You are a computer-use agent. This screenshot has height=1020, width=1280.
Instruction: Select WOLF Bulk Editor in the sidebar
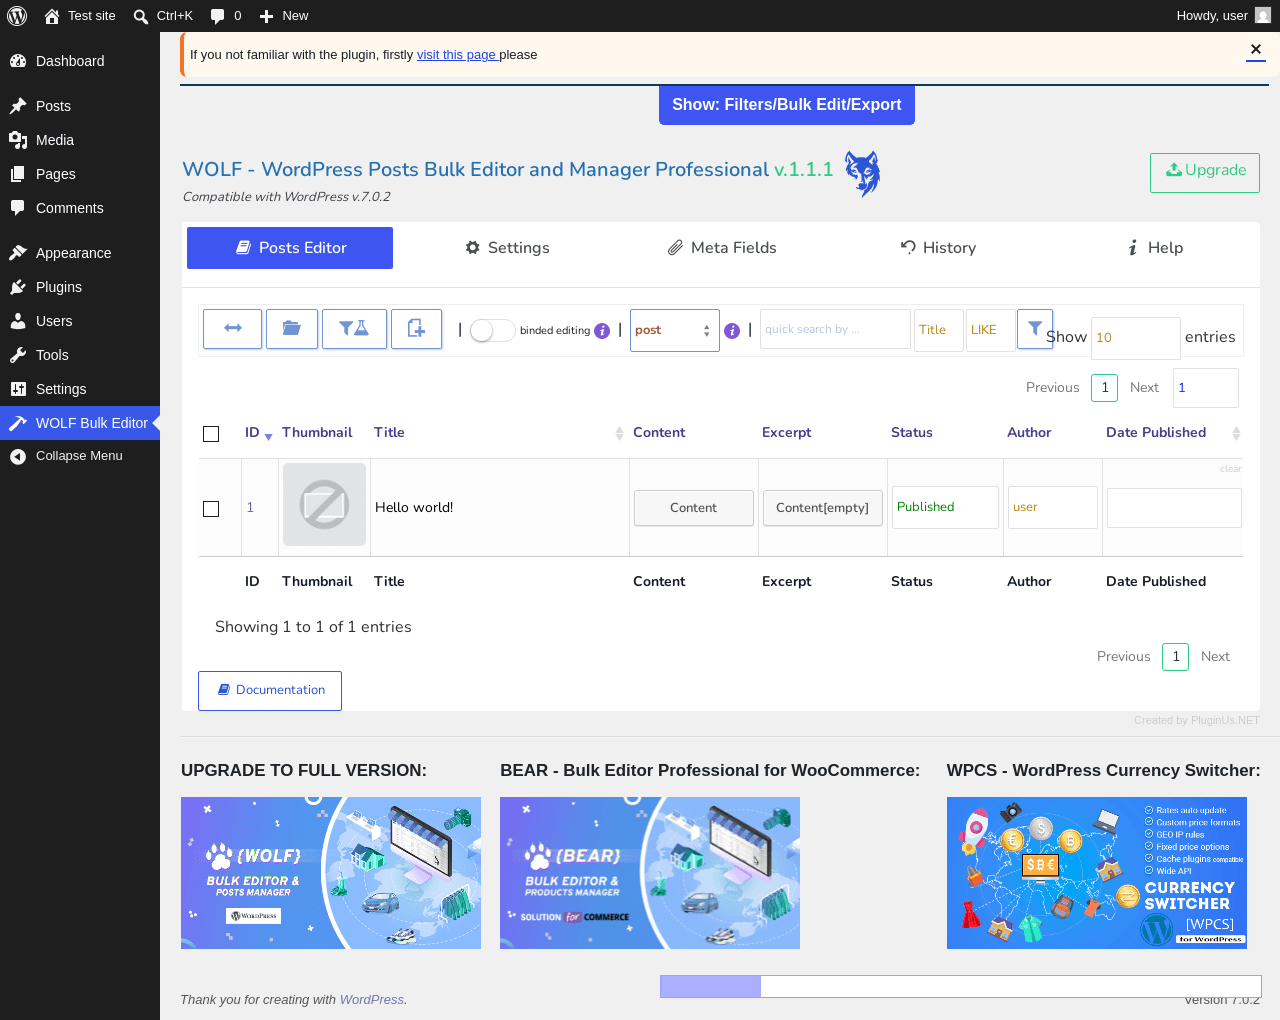80,423
